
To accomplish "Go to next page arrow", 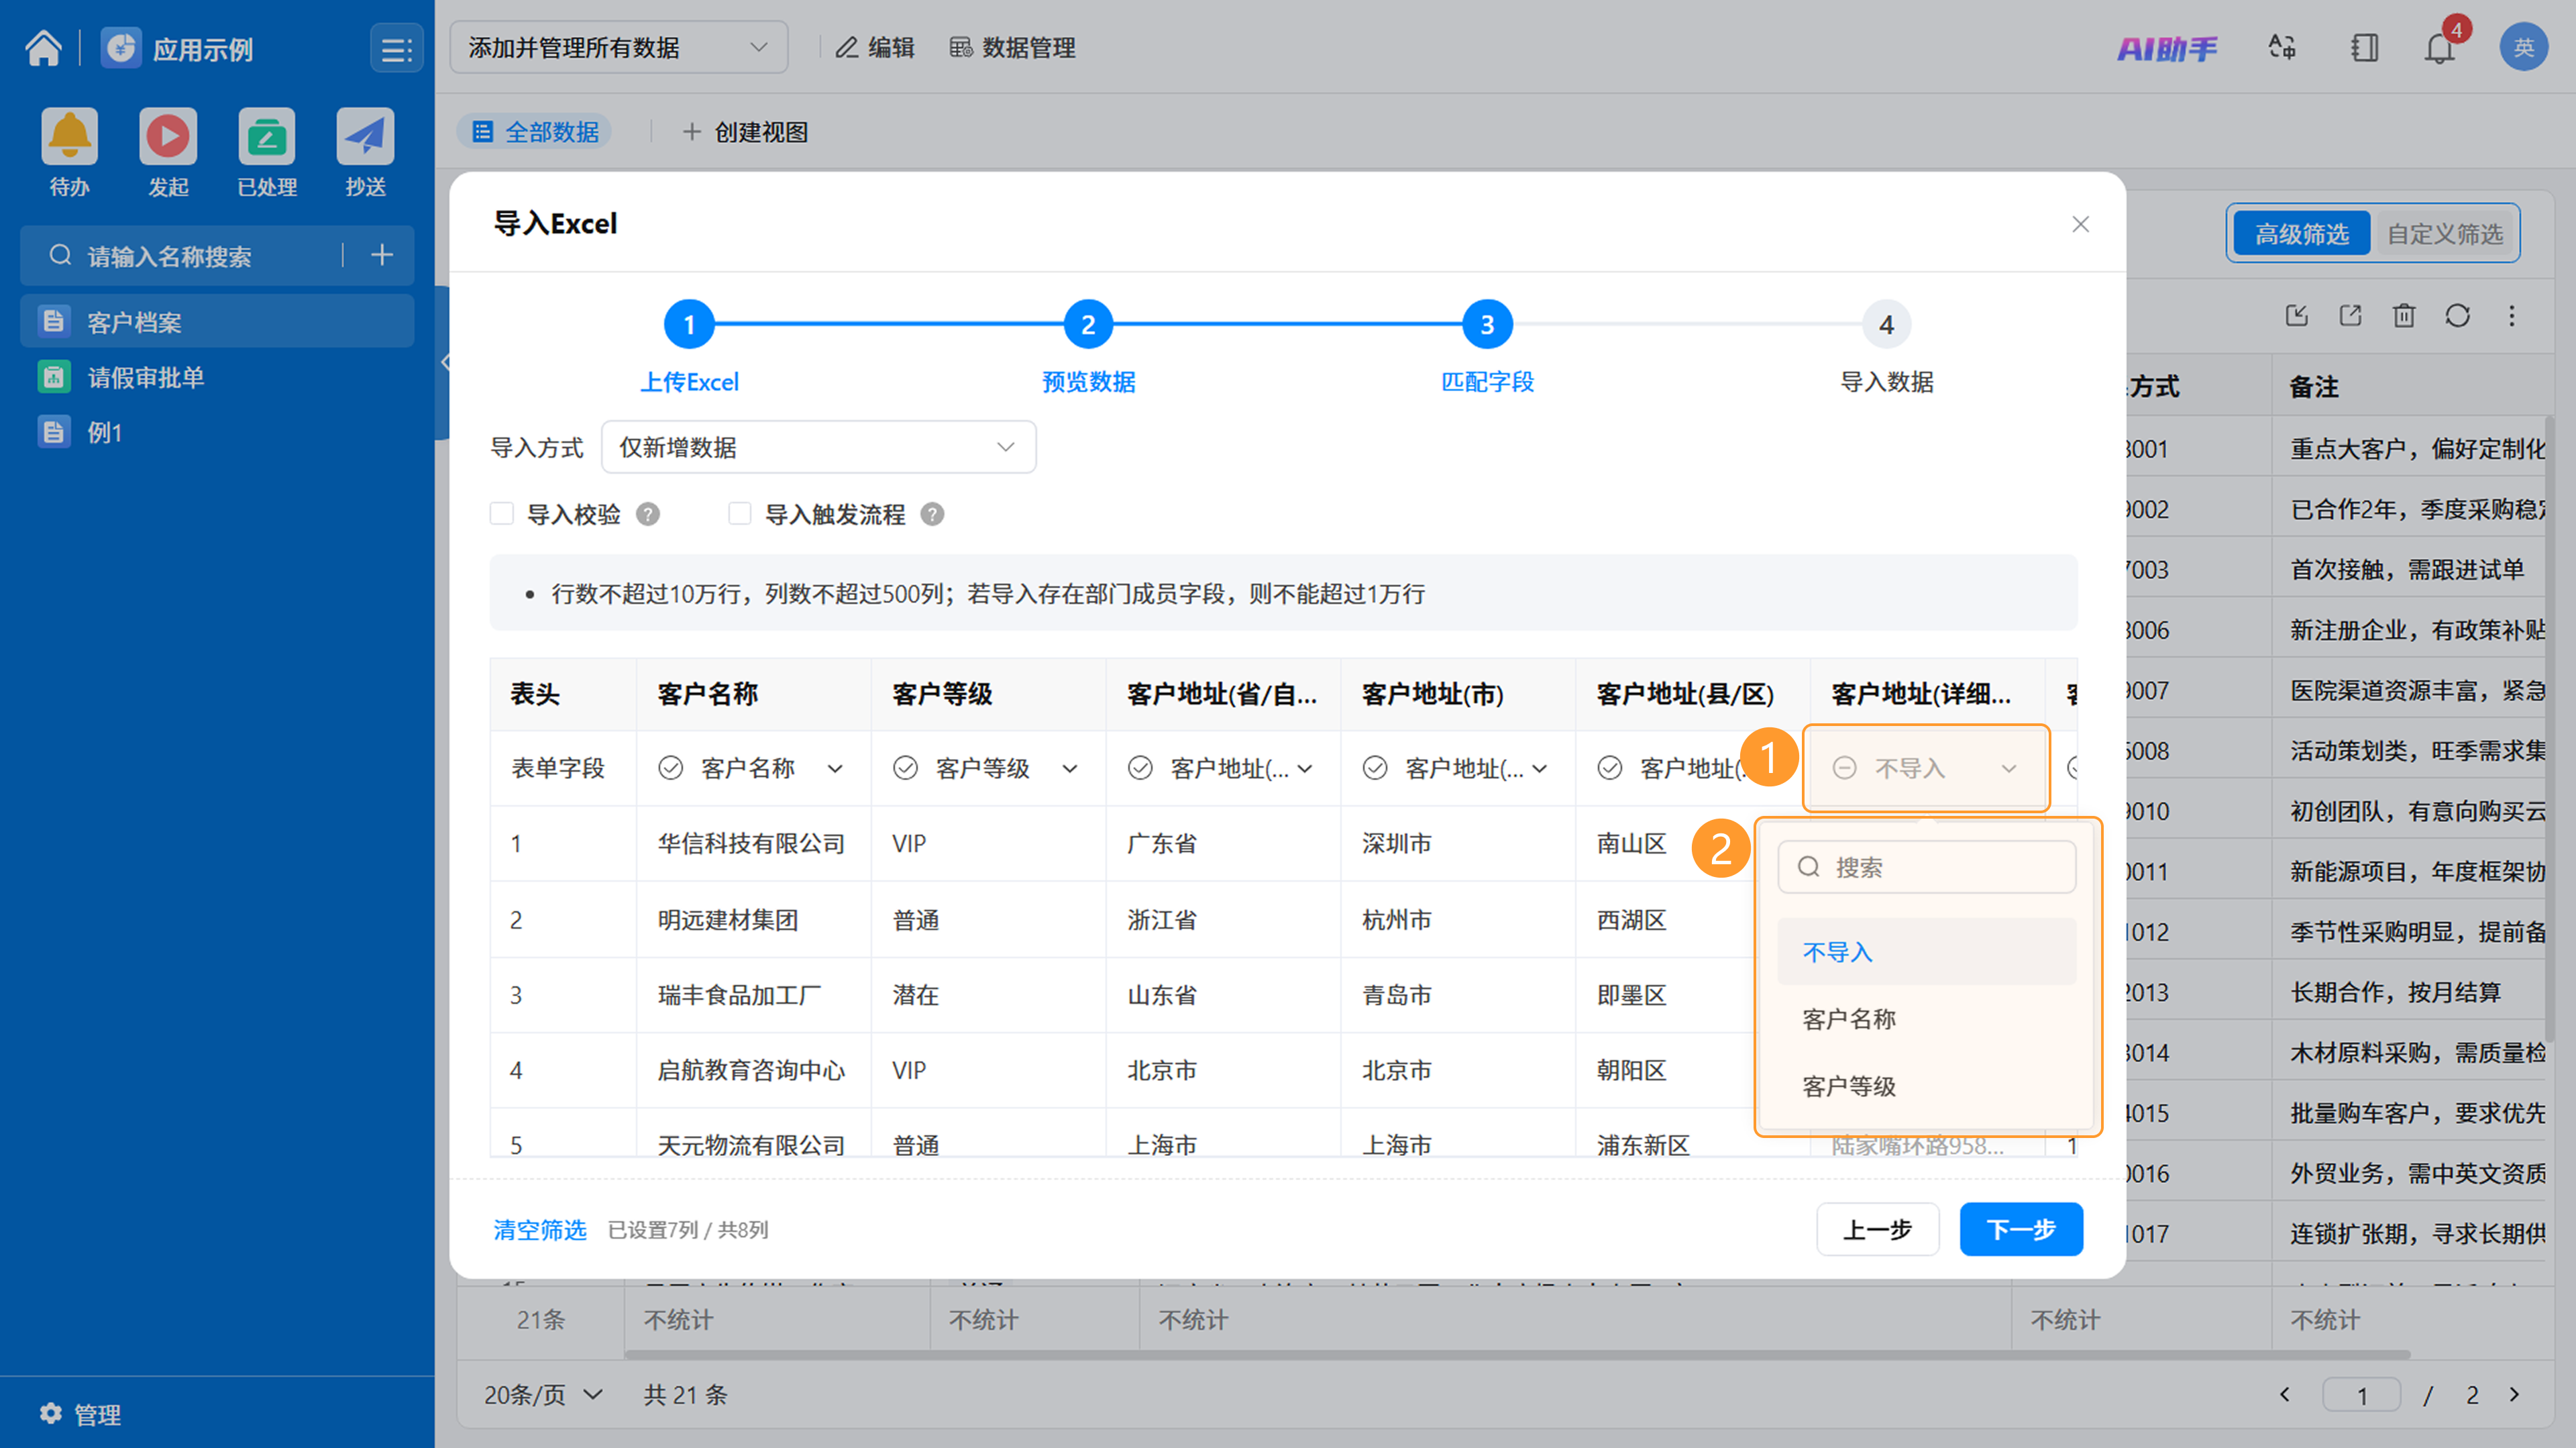I will [2514, 1394].
